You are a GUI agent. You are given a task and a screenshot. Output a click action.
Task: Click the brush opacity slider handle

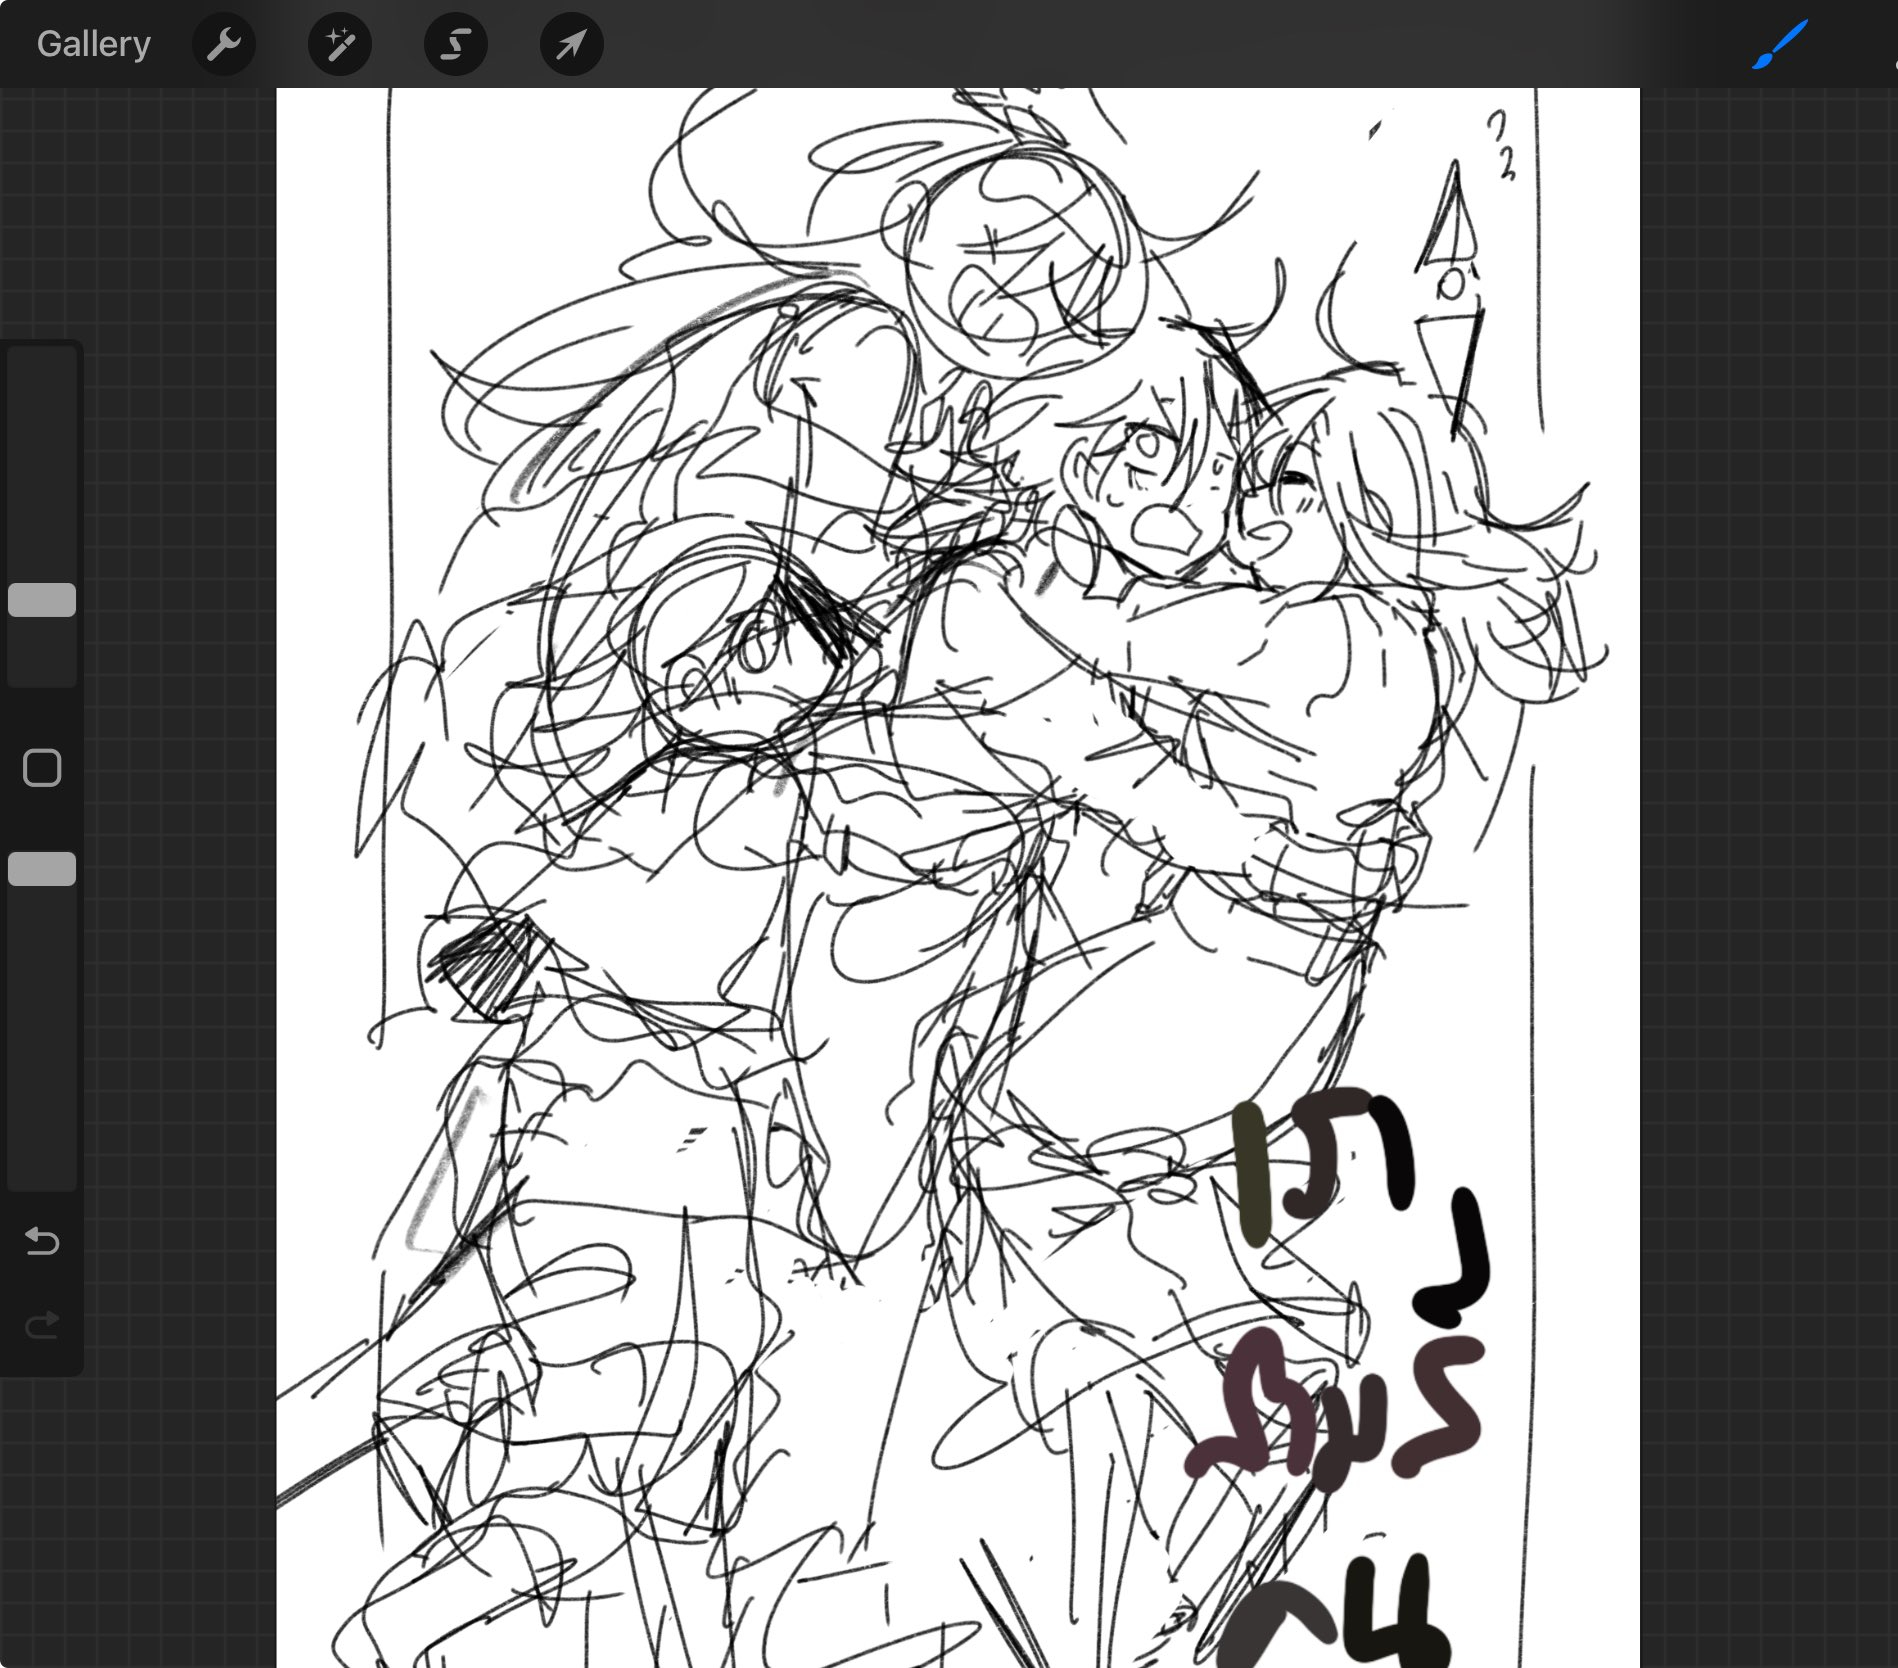(42, 869)
